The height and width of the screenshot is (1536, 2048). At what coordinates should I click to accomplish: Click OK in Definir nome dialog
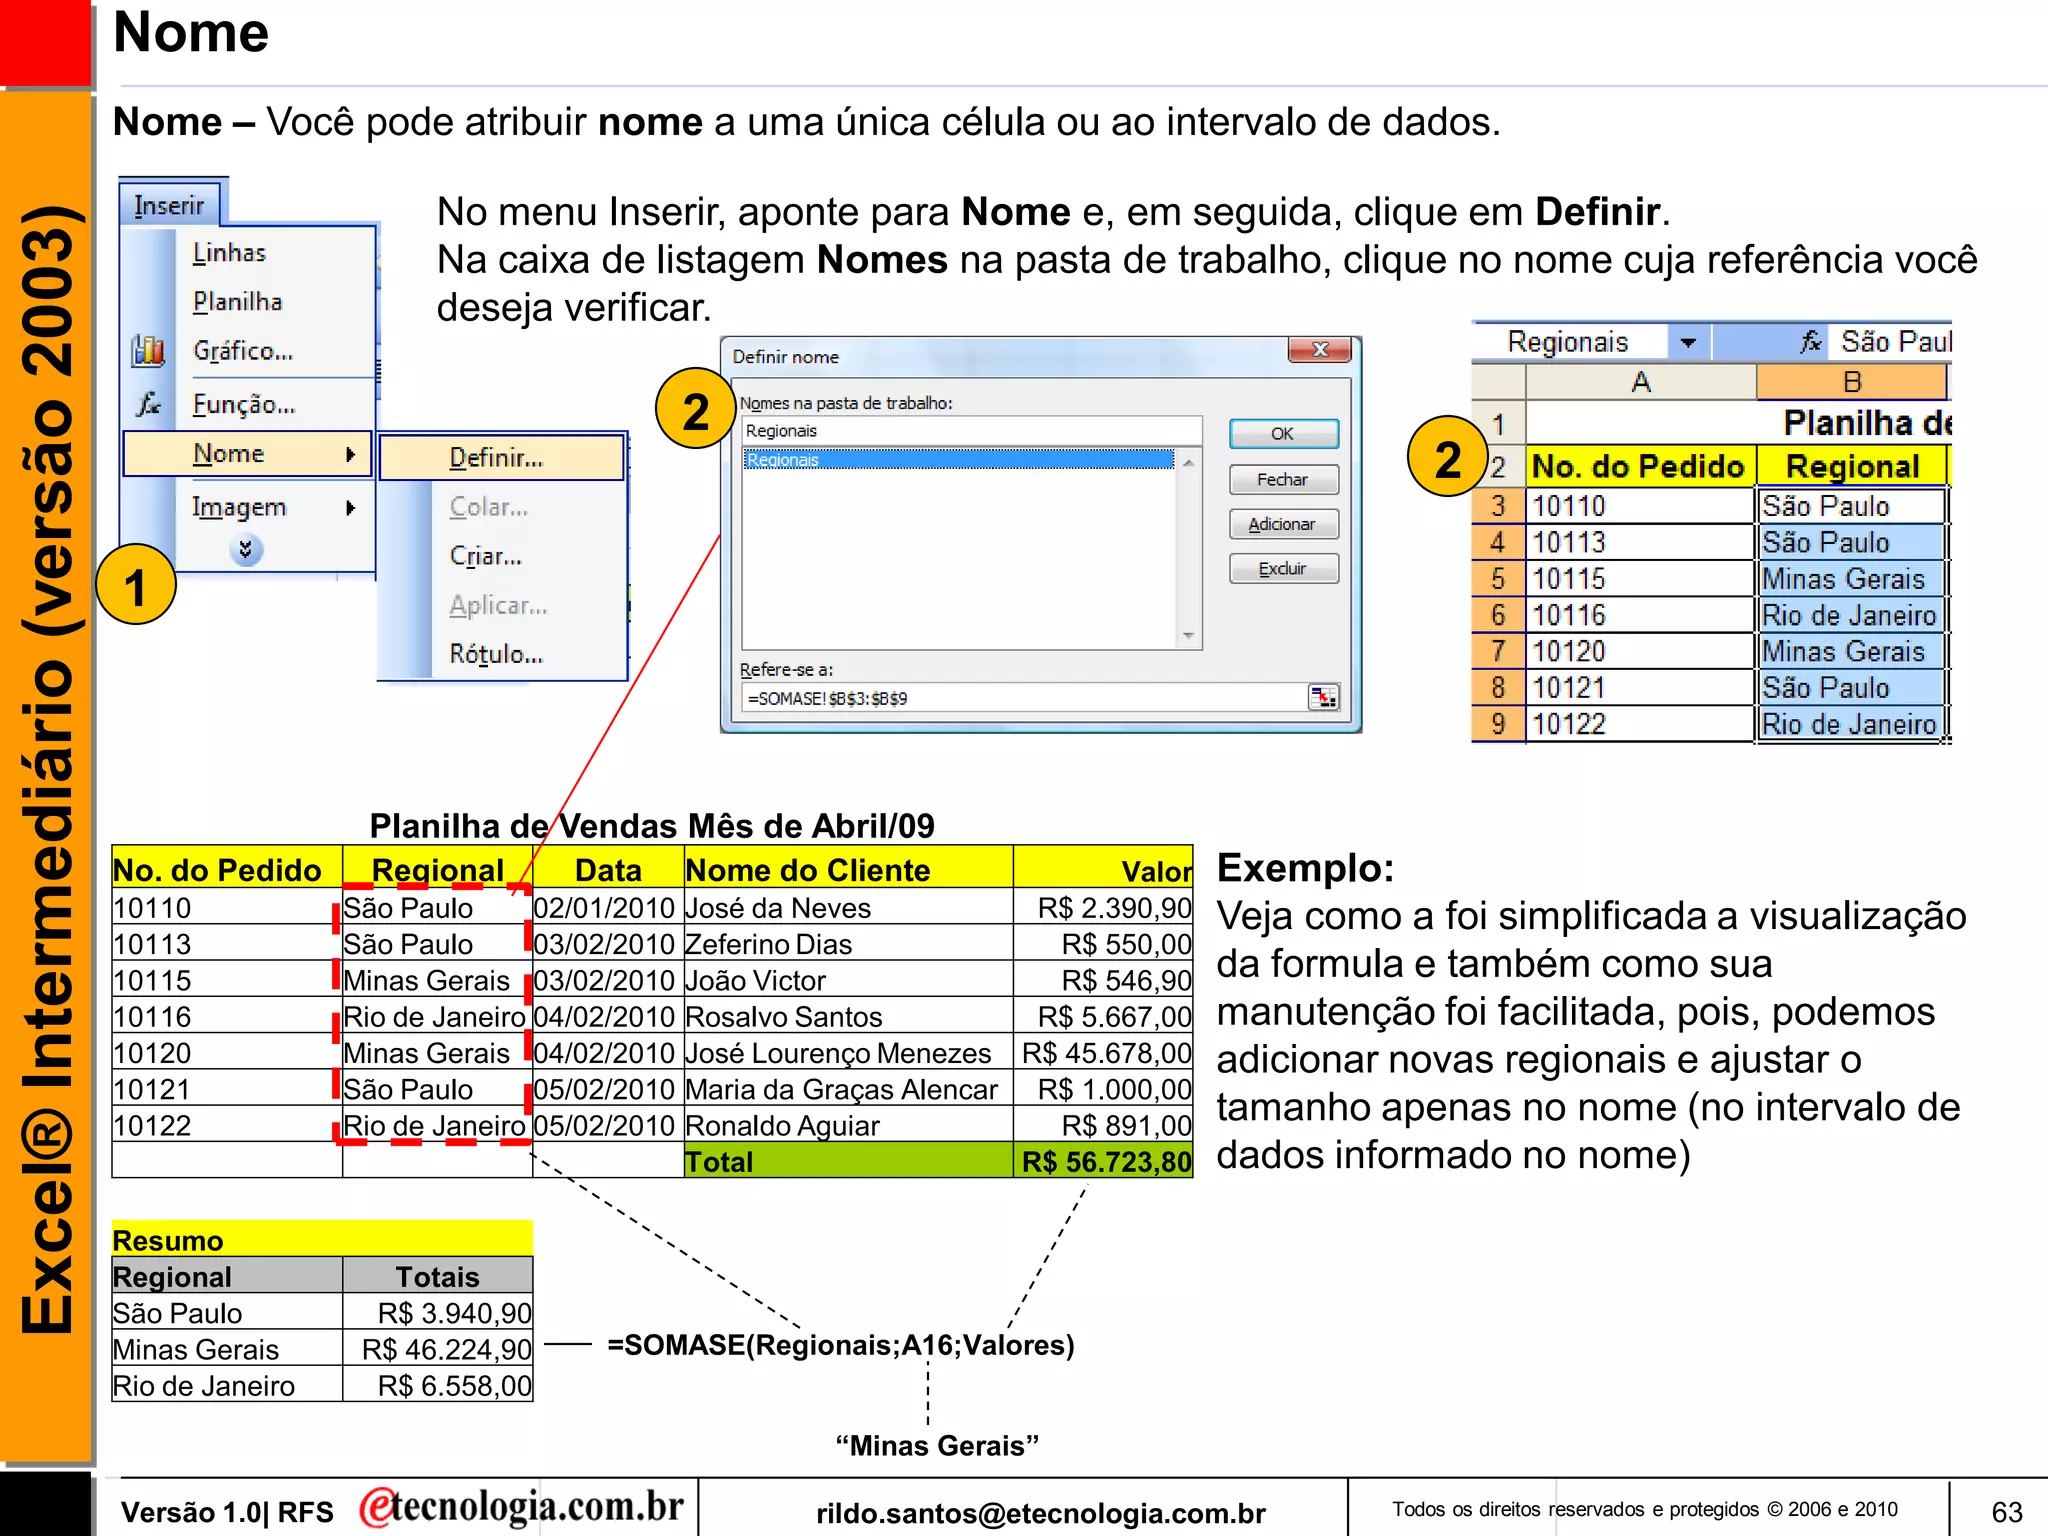[x=1283, y=434]
